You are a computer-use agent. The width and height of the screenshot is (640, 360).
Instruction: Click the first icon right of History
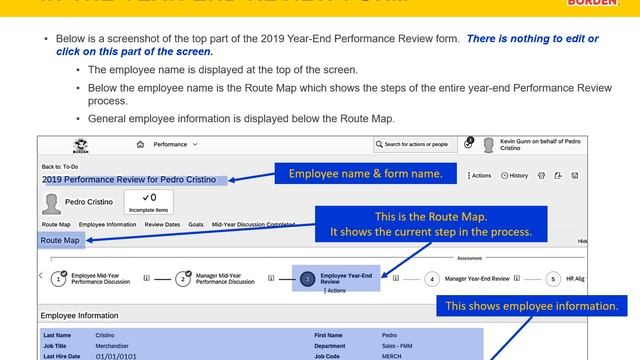pyautogui.click(x=541, y=176)
